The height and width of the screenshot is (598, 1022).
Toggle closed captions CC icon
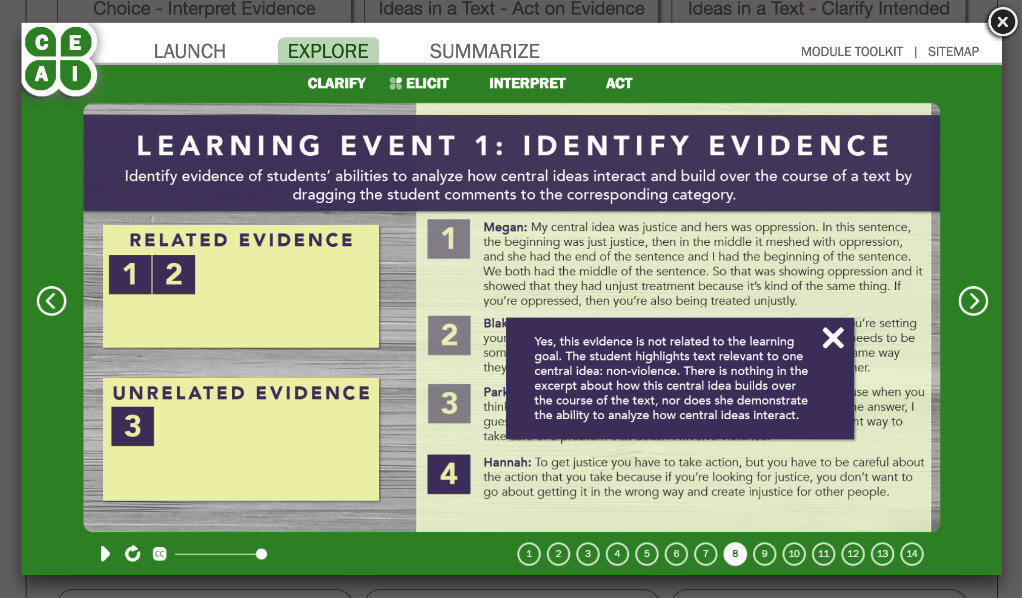point(159,554)
